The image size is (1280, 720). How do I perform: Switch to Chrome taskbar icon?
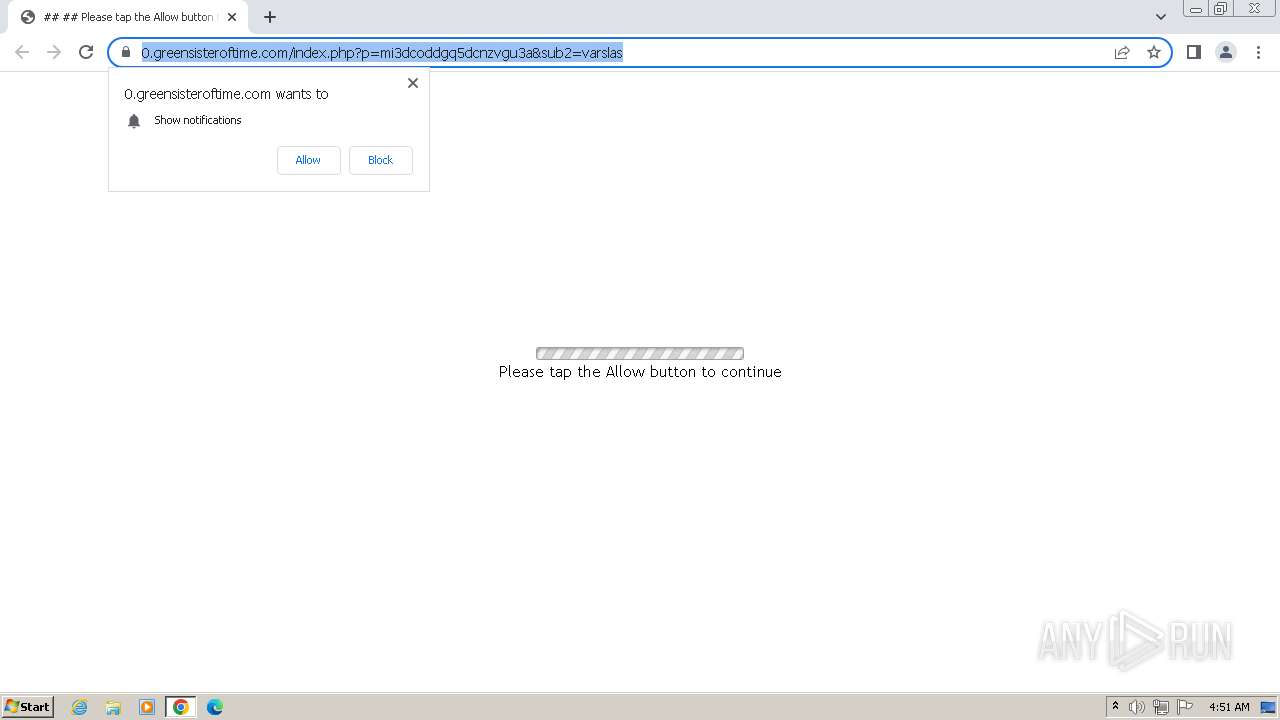[x=181, y=707]
